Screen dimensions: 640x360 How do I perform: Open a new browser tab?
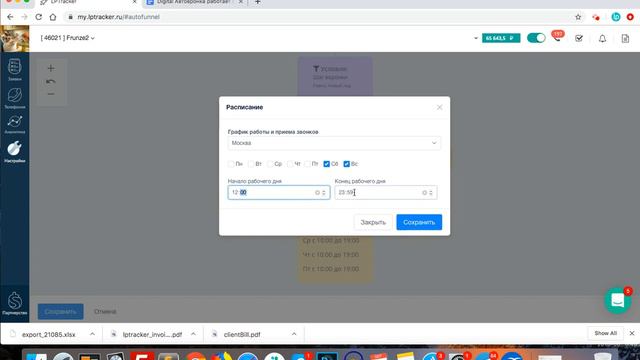pos(258,2)
